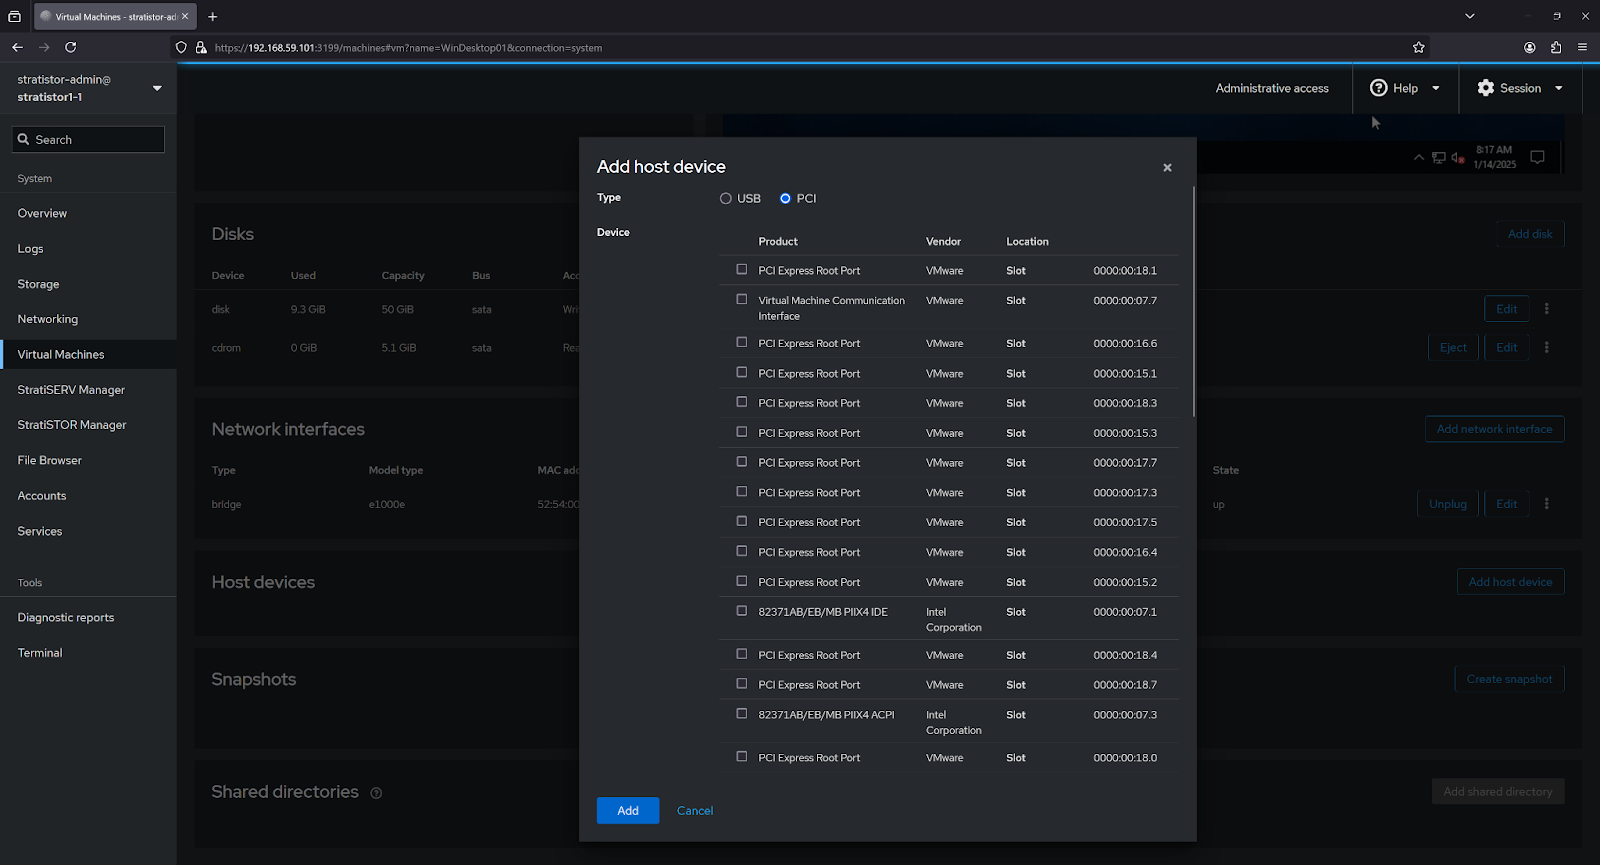Viewport: 1600px width, 865px height.
Task: Close the Add host device dialog
Action: (1167, 168)
